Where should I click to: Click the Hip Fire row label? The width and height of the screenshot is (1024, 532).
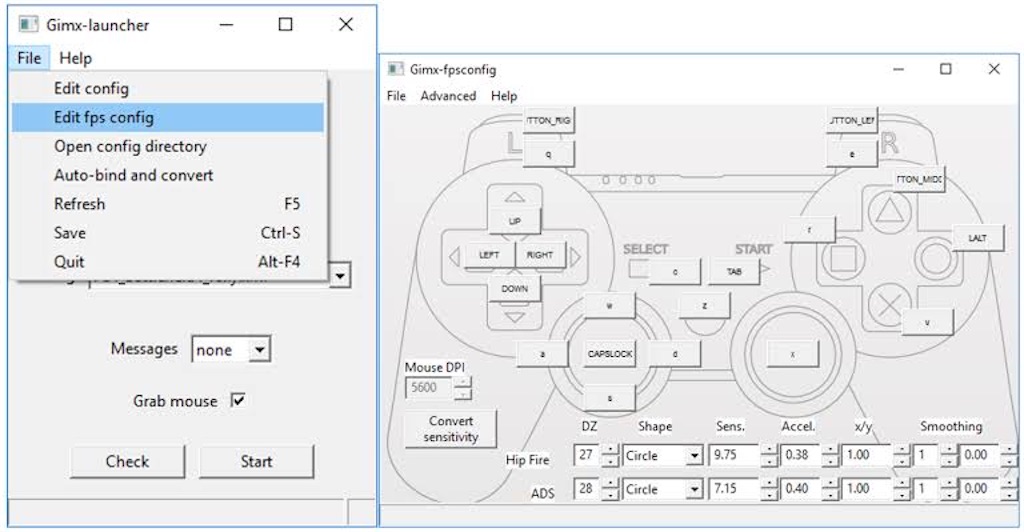click(x=527, y=460)
